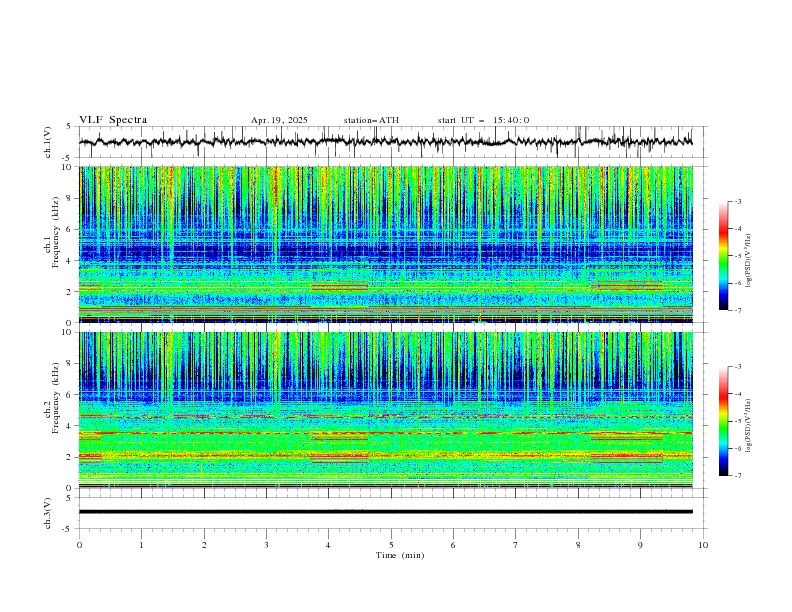
Task: Click the 'ch.1(V)' axis label
Action: pos(47,142)
